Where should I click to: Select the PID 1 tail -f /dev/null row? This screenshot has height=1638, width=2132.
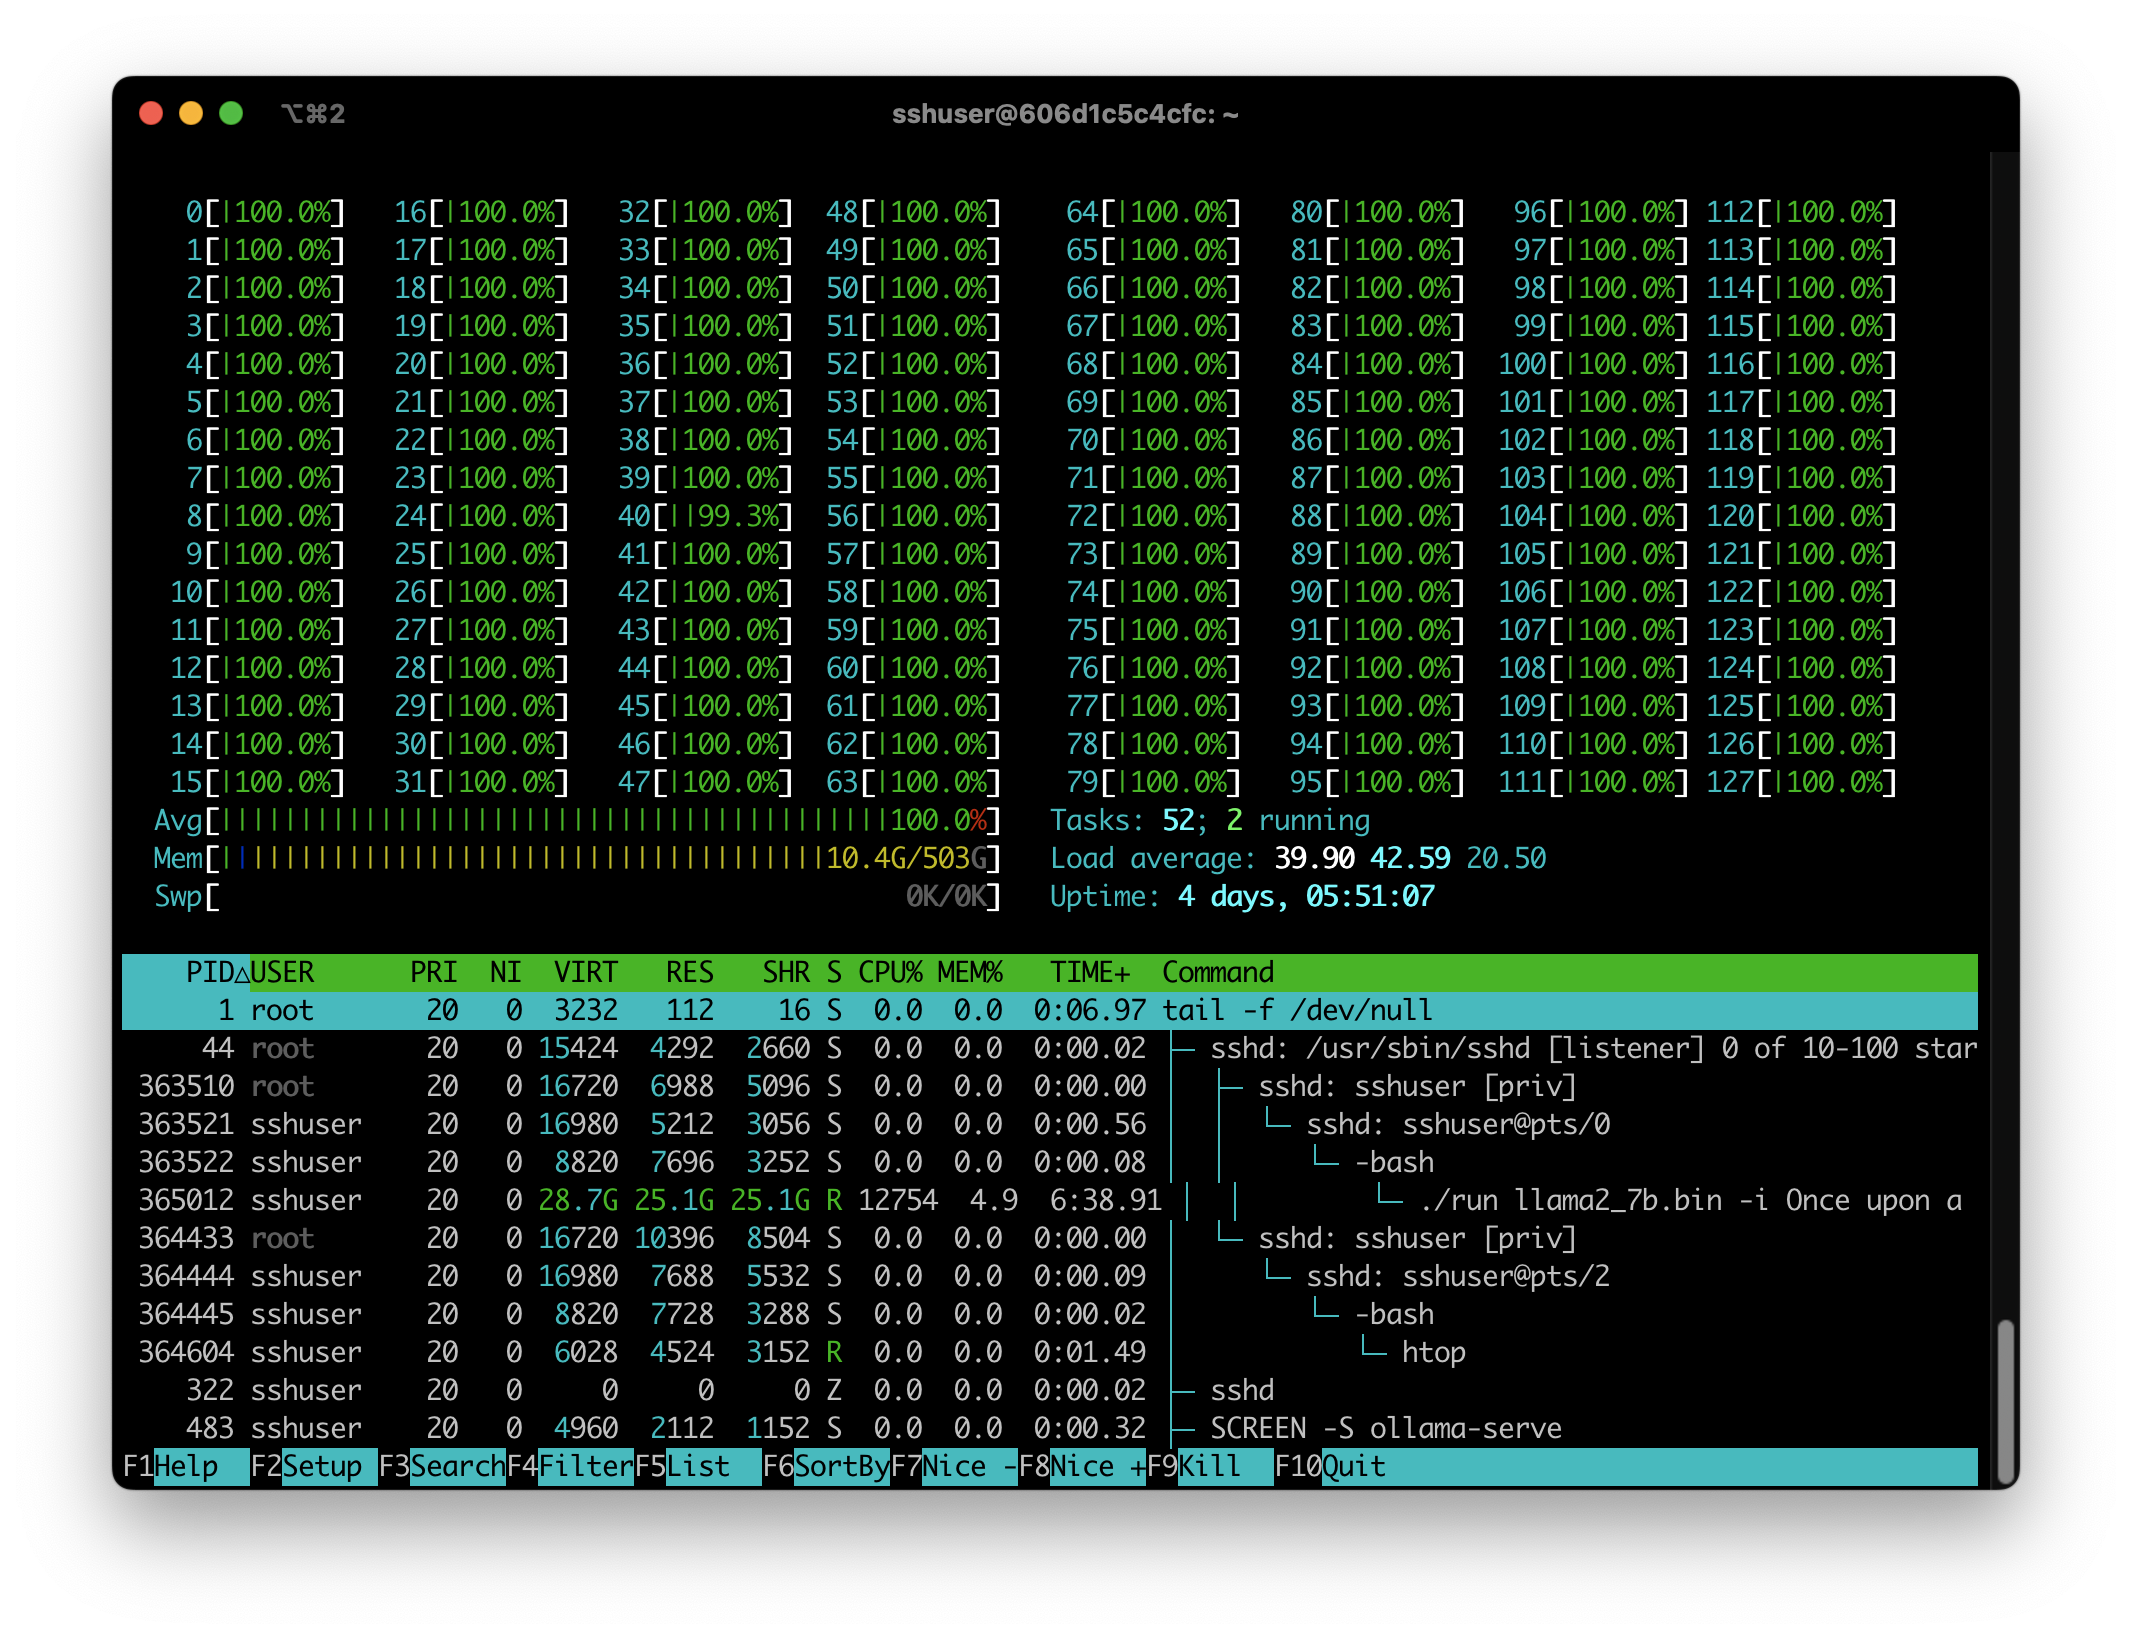pos(1050,1010)
